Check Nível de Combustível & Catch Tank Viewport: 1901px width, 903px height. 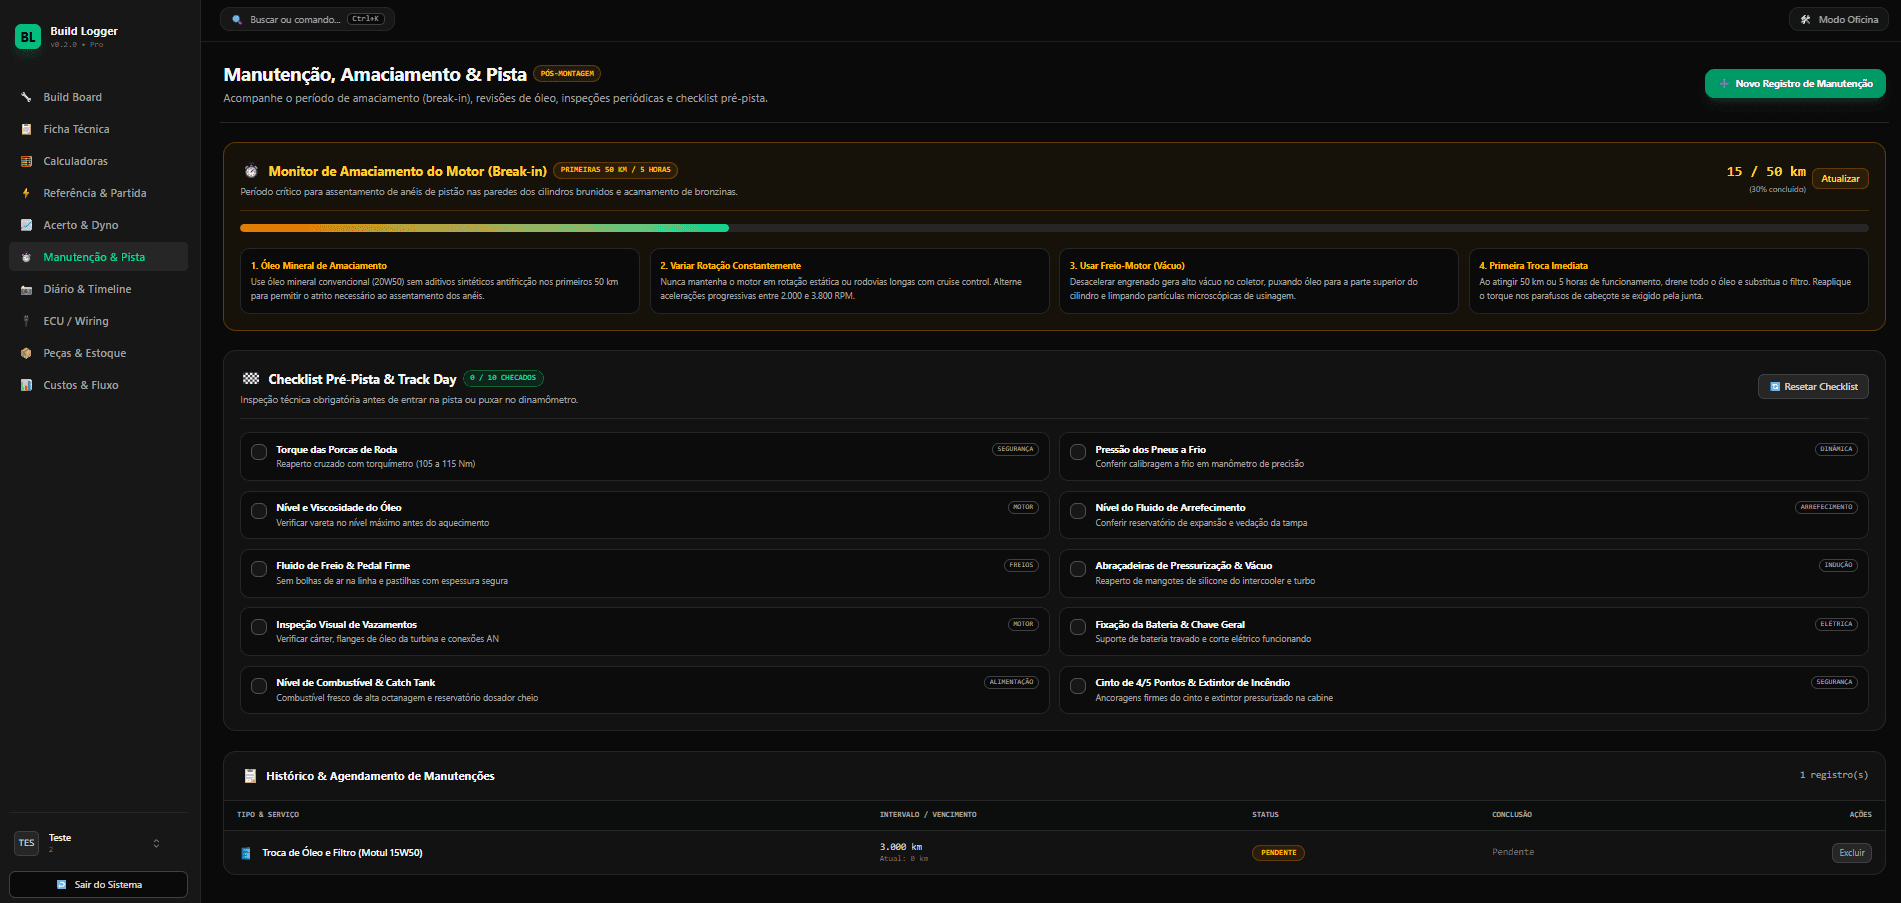tap(259, 686)
